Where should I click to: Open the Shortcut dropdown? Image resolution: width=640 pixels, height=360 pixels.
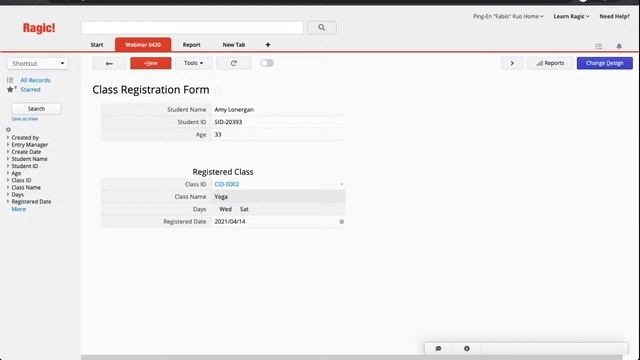coord(38,63)
